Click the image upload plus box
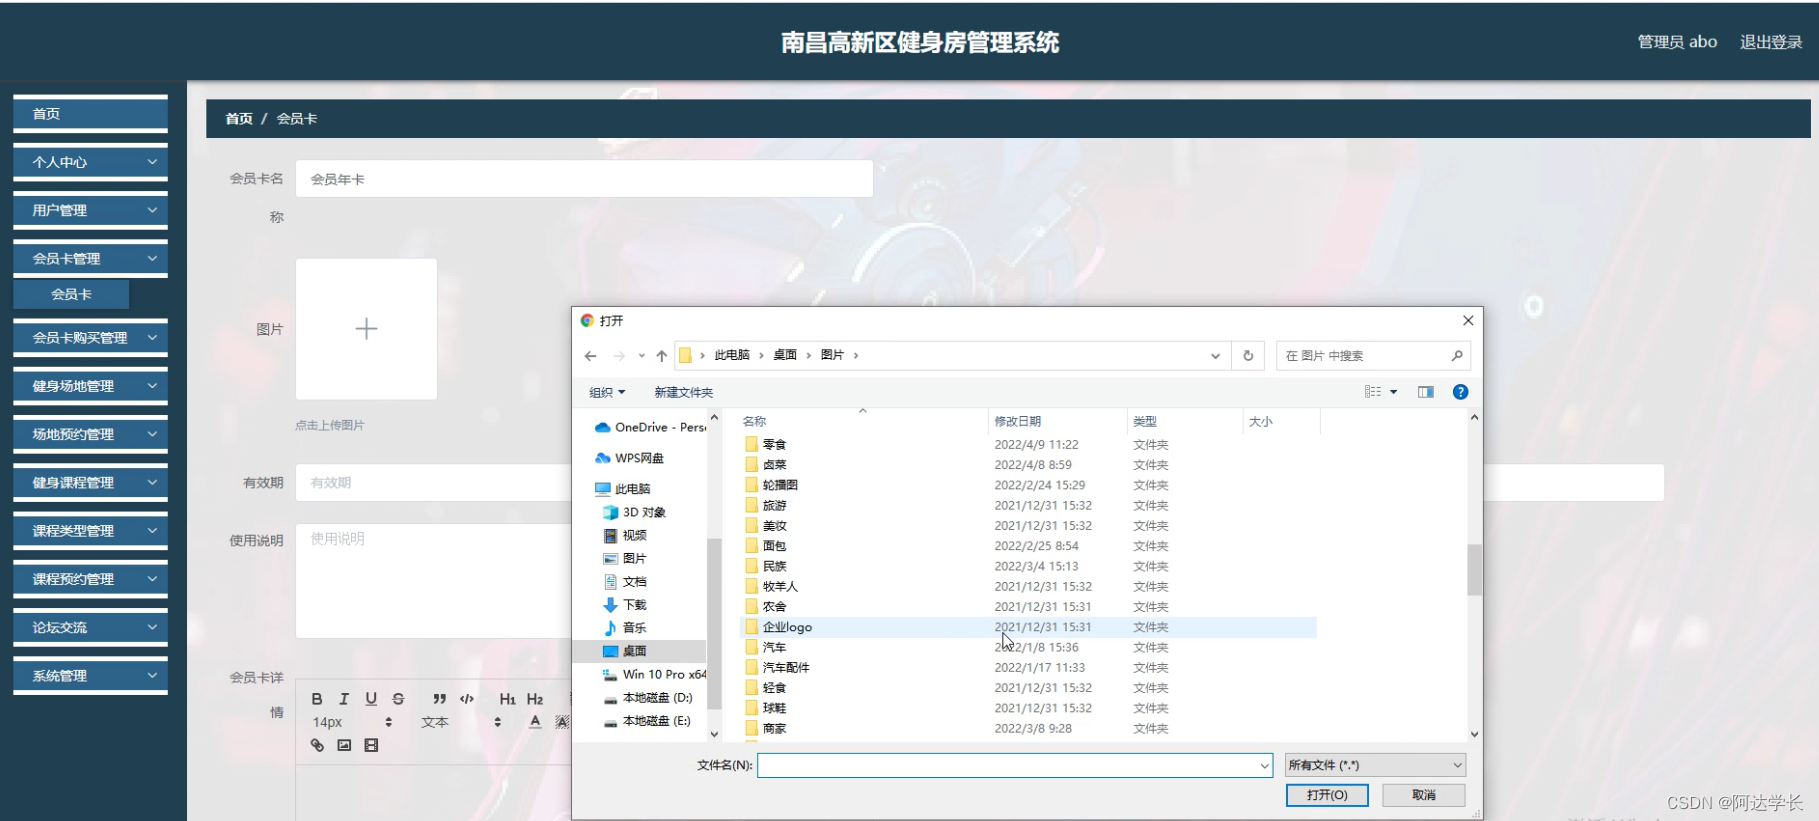Image resolution: width=1819 pixels, height=821 pixels. pyautogui.click(x=366, y=329)
